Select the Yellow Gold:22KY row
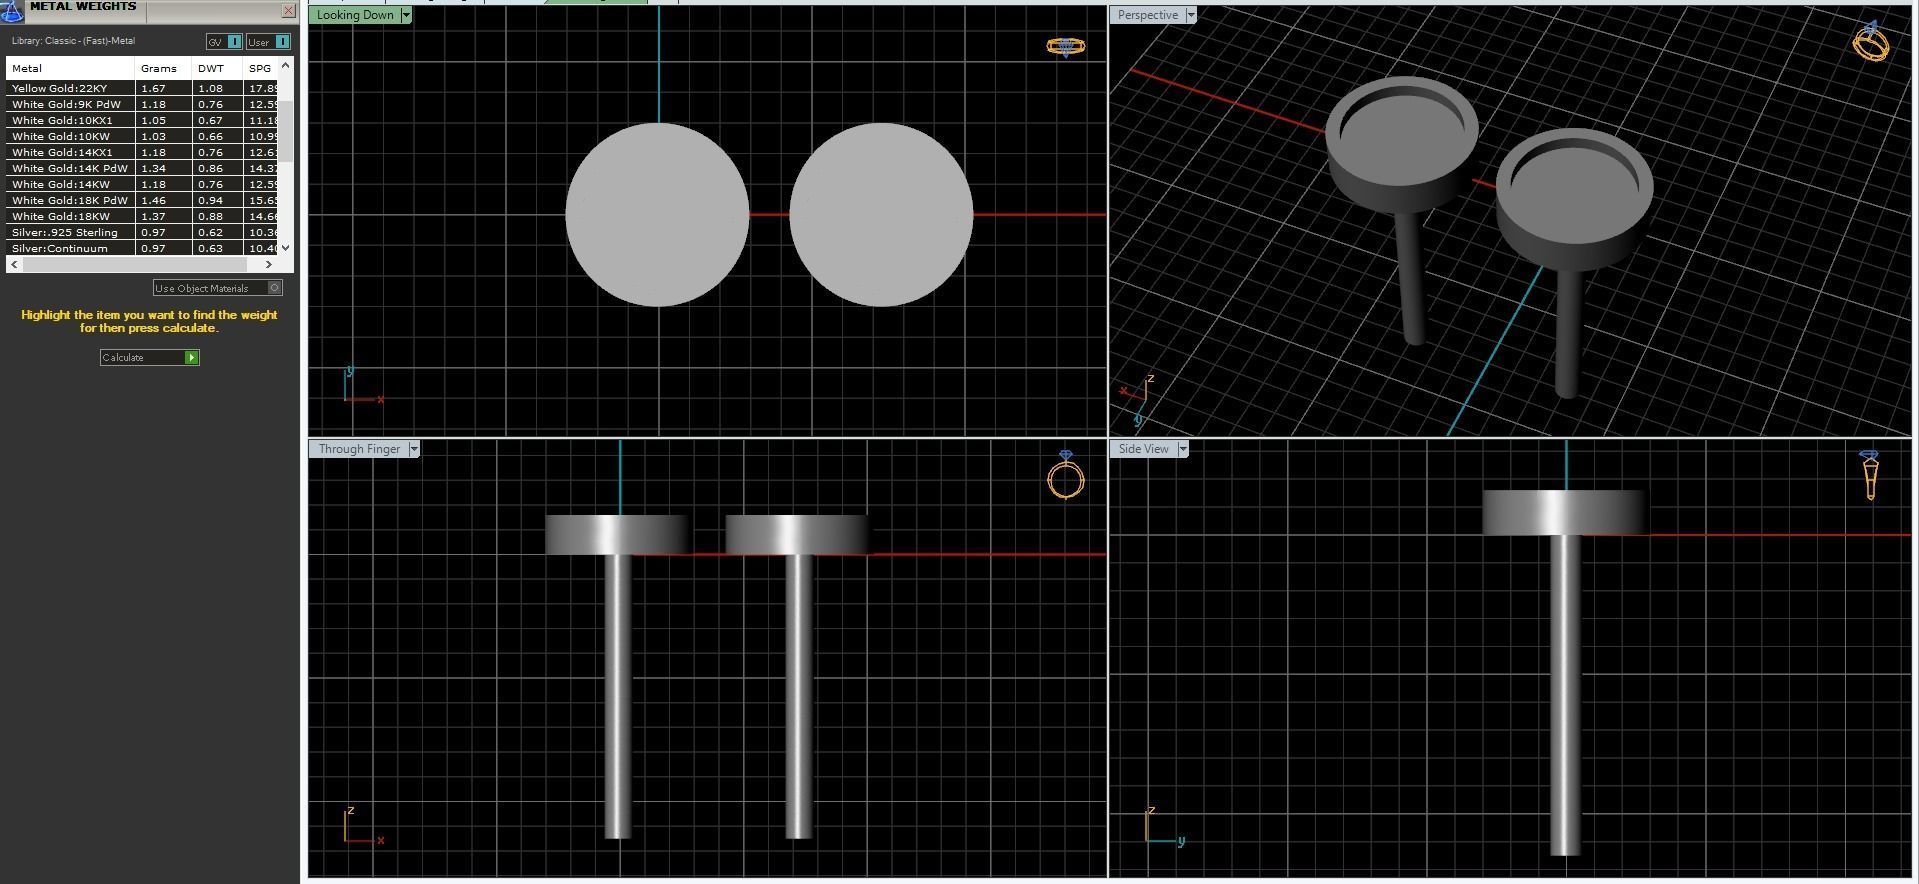Screen dimensions: 1919x884 [x=143, y=88]
